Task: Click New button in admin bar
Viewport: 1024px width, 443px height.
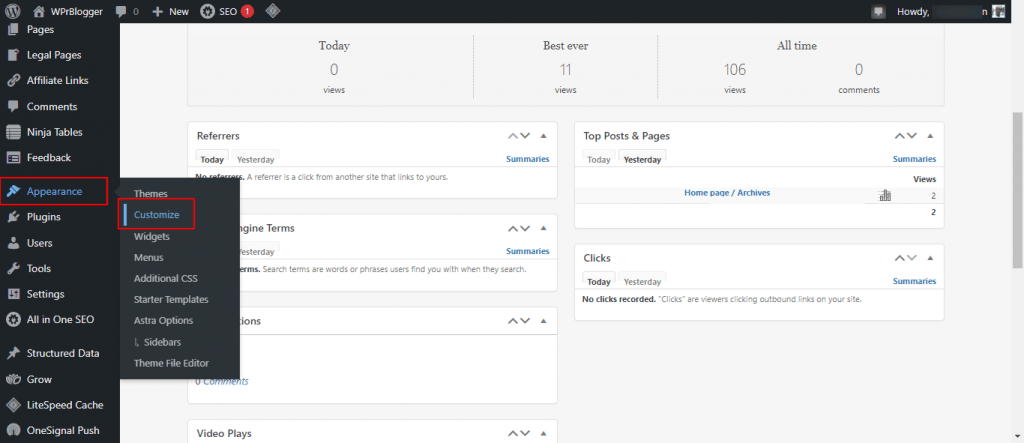Action: [170, 12]
